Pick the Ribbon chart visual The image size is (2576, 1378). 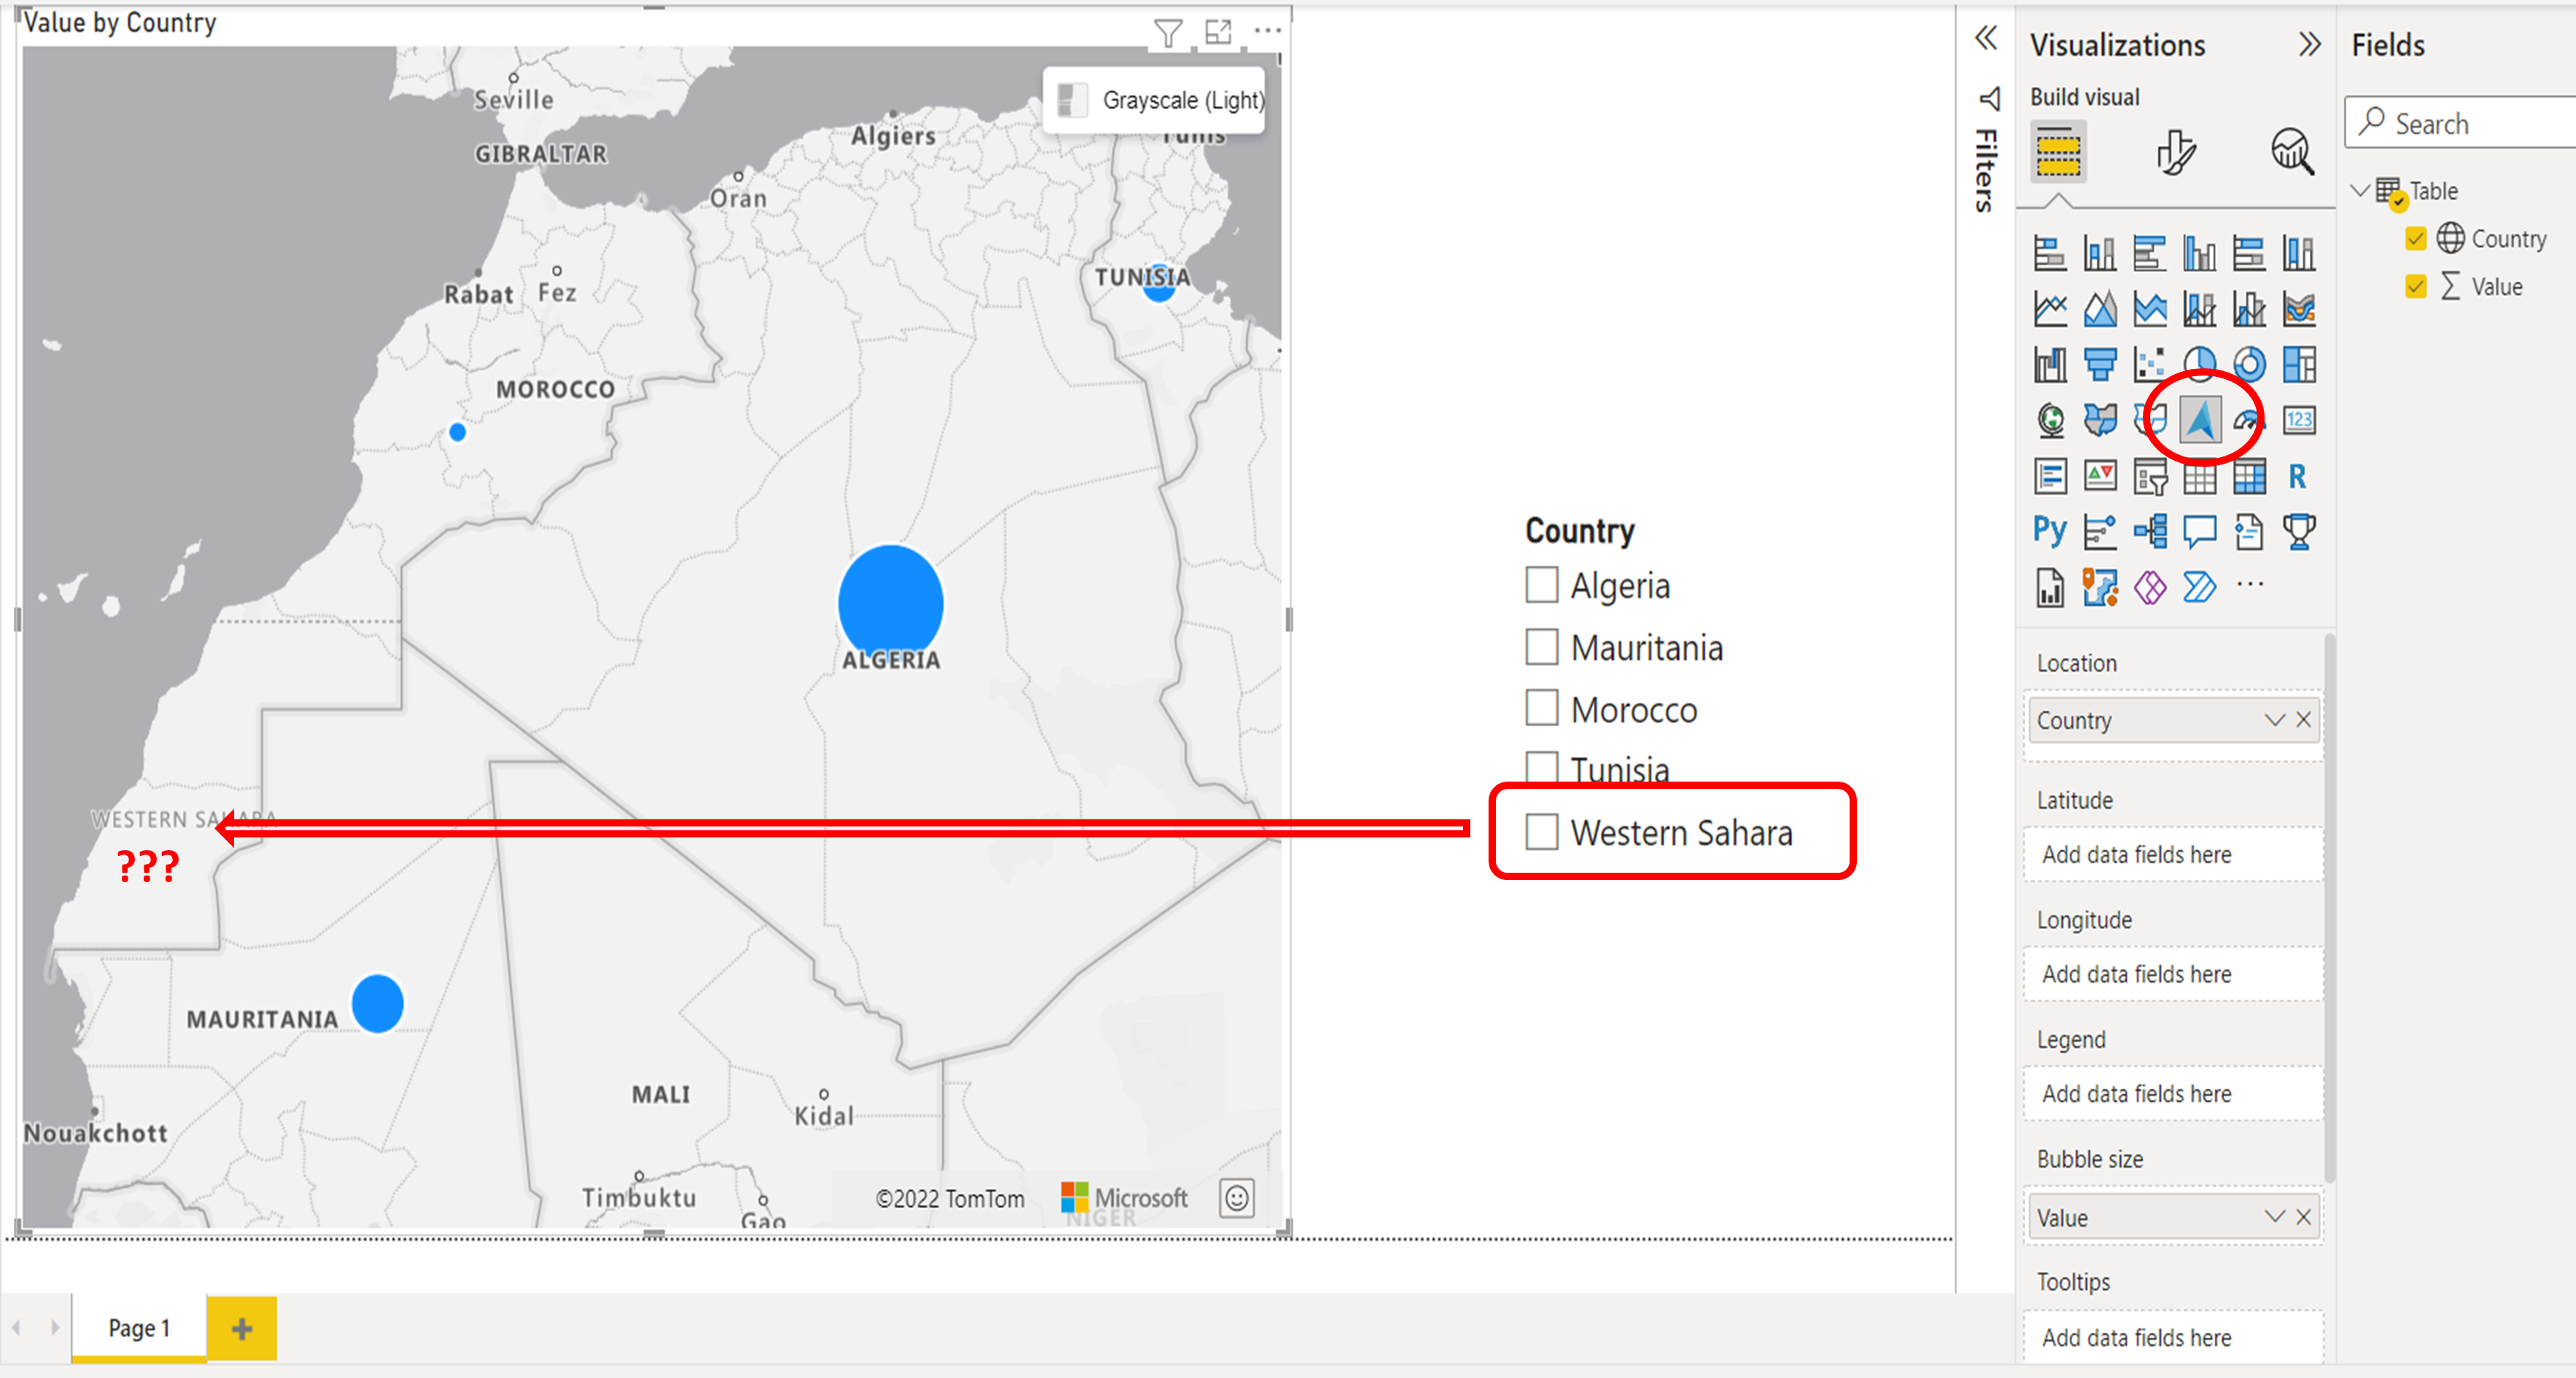(2299, 309)
